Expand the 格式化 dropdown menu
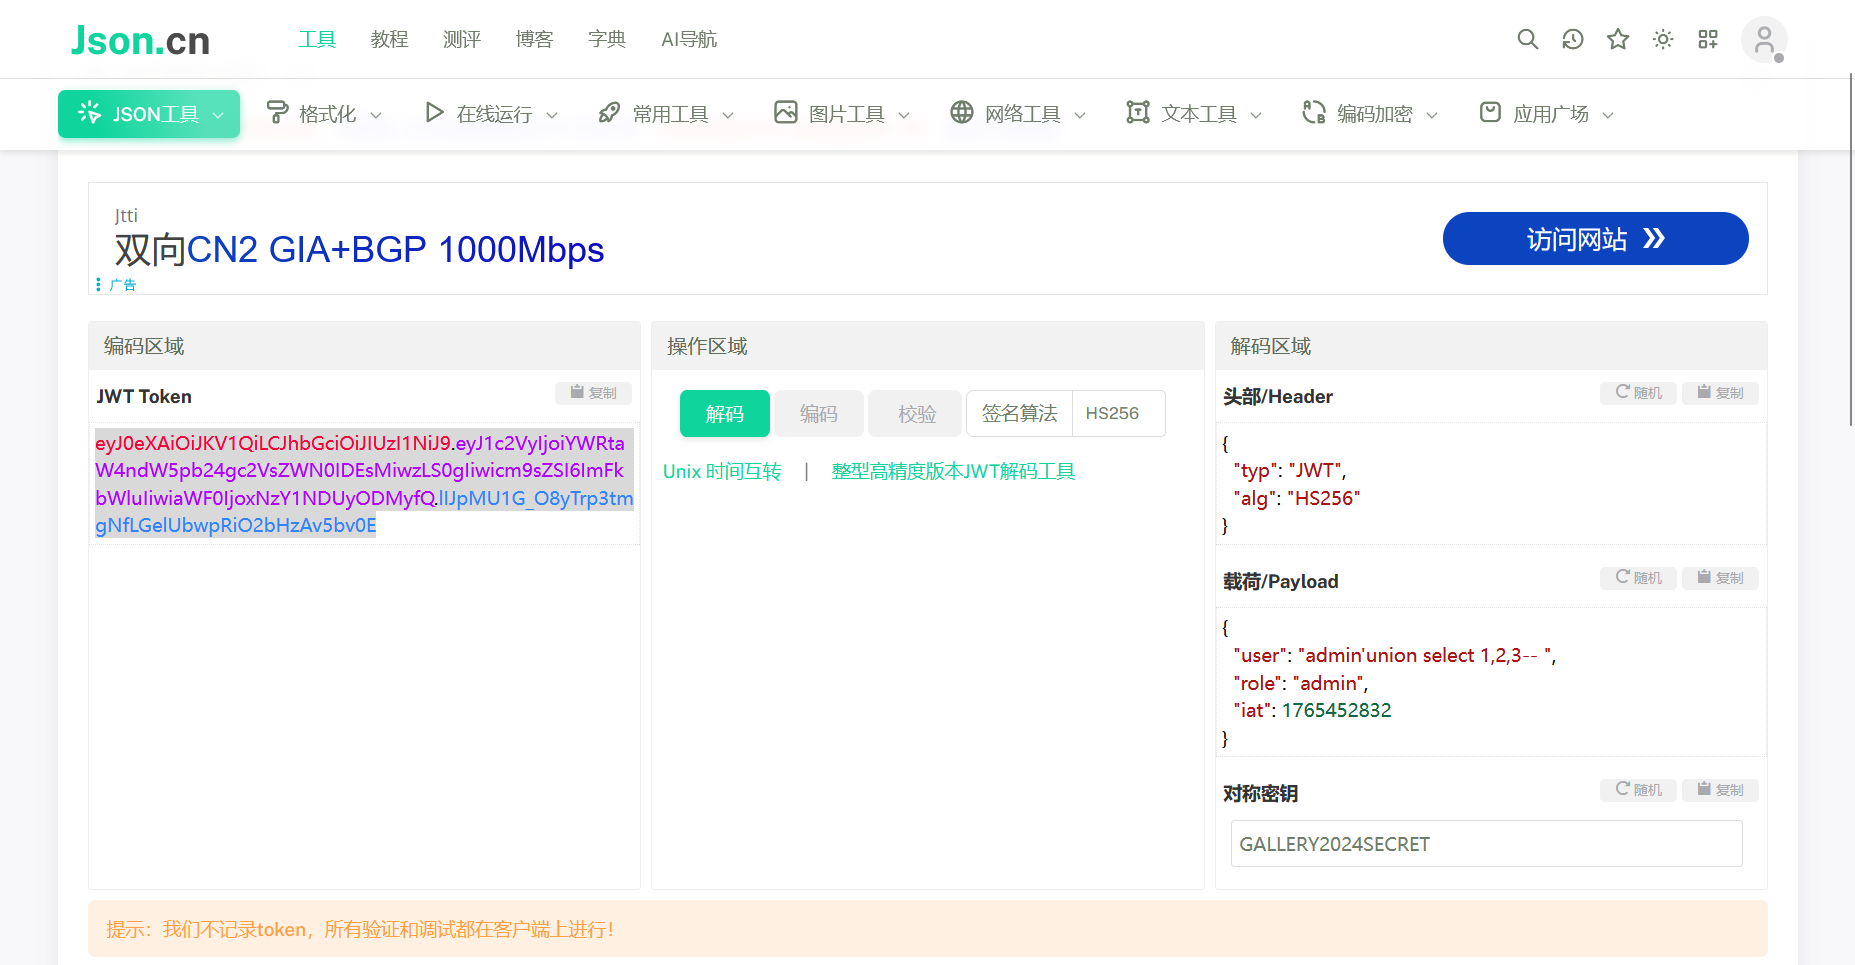The image size is (1855, 965). 326,114
